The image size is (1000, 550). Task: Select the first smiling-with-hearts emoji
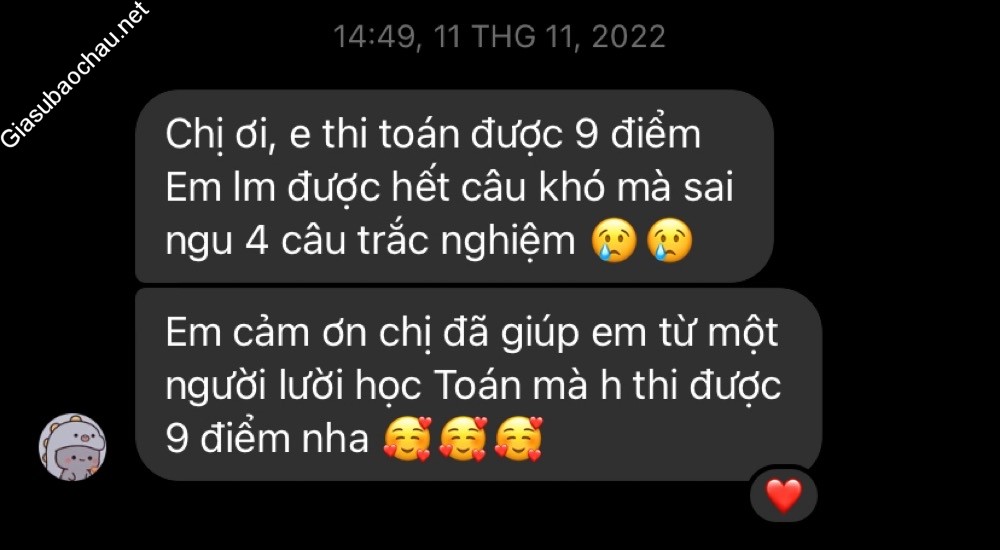point(408,439)
